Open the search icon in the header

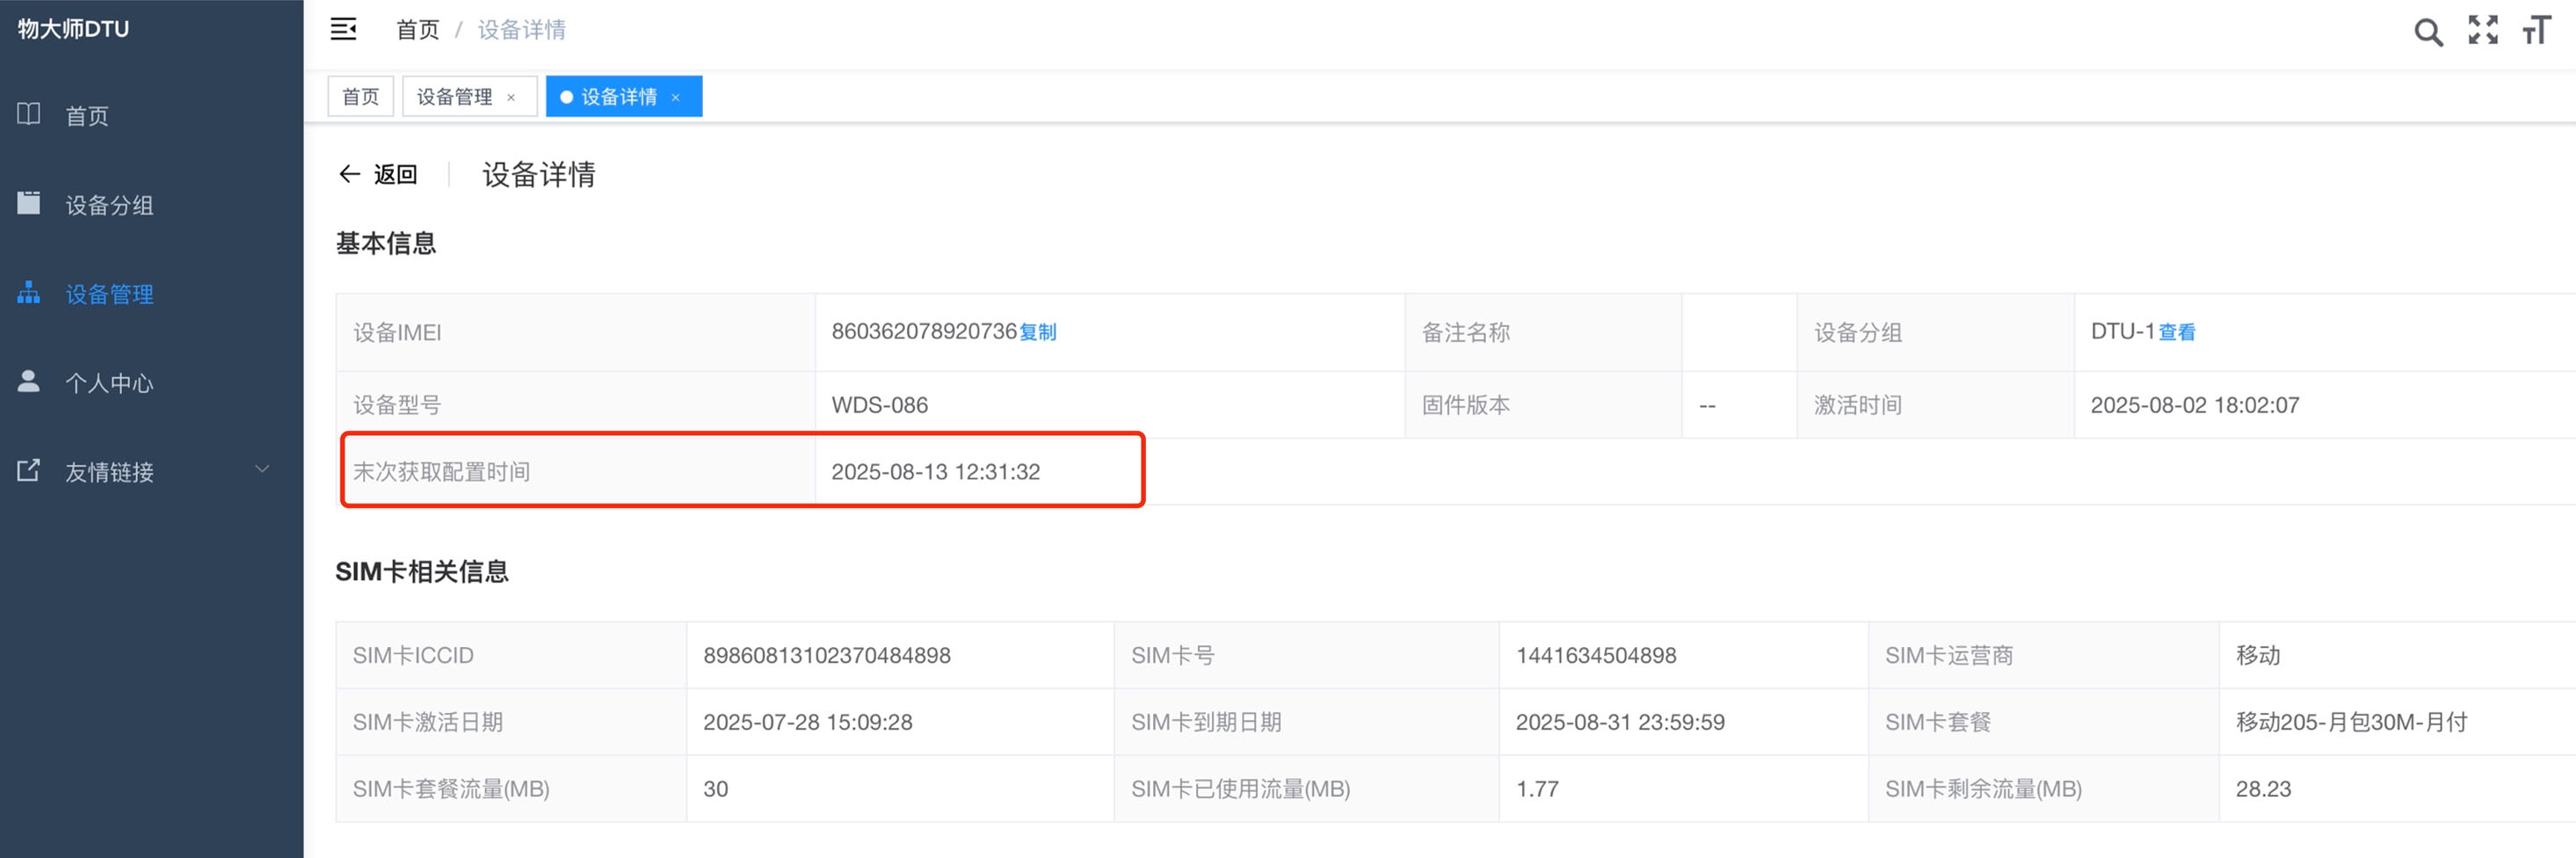tap(2427, 32)
